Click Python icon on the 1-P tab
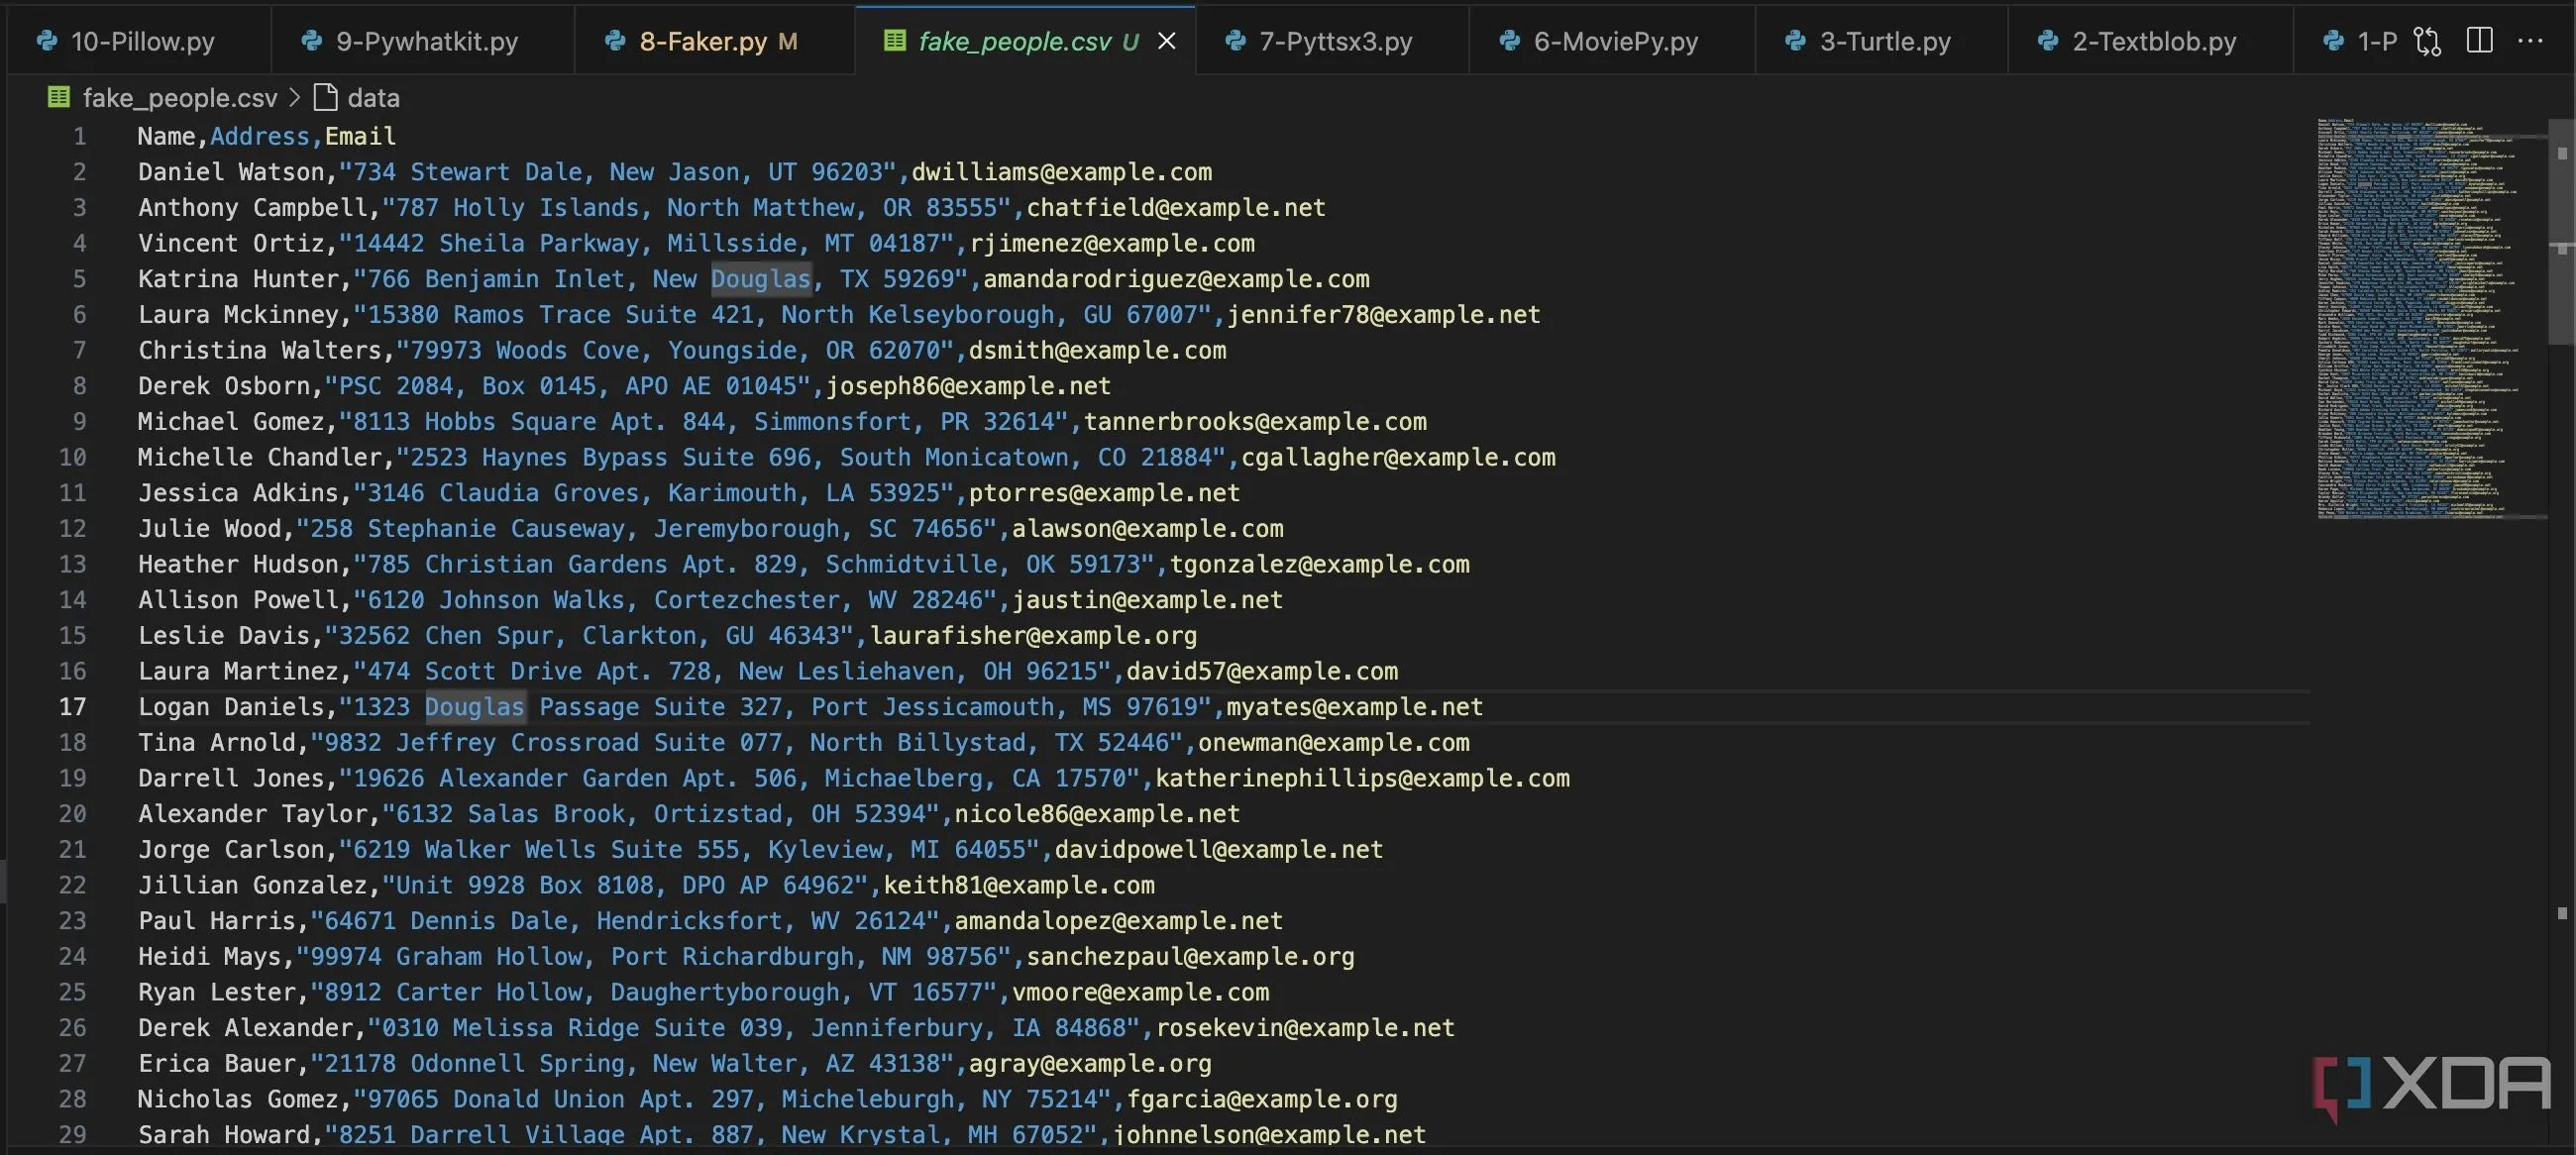 point(2333,41)
